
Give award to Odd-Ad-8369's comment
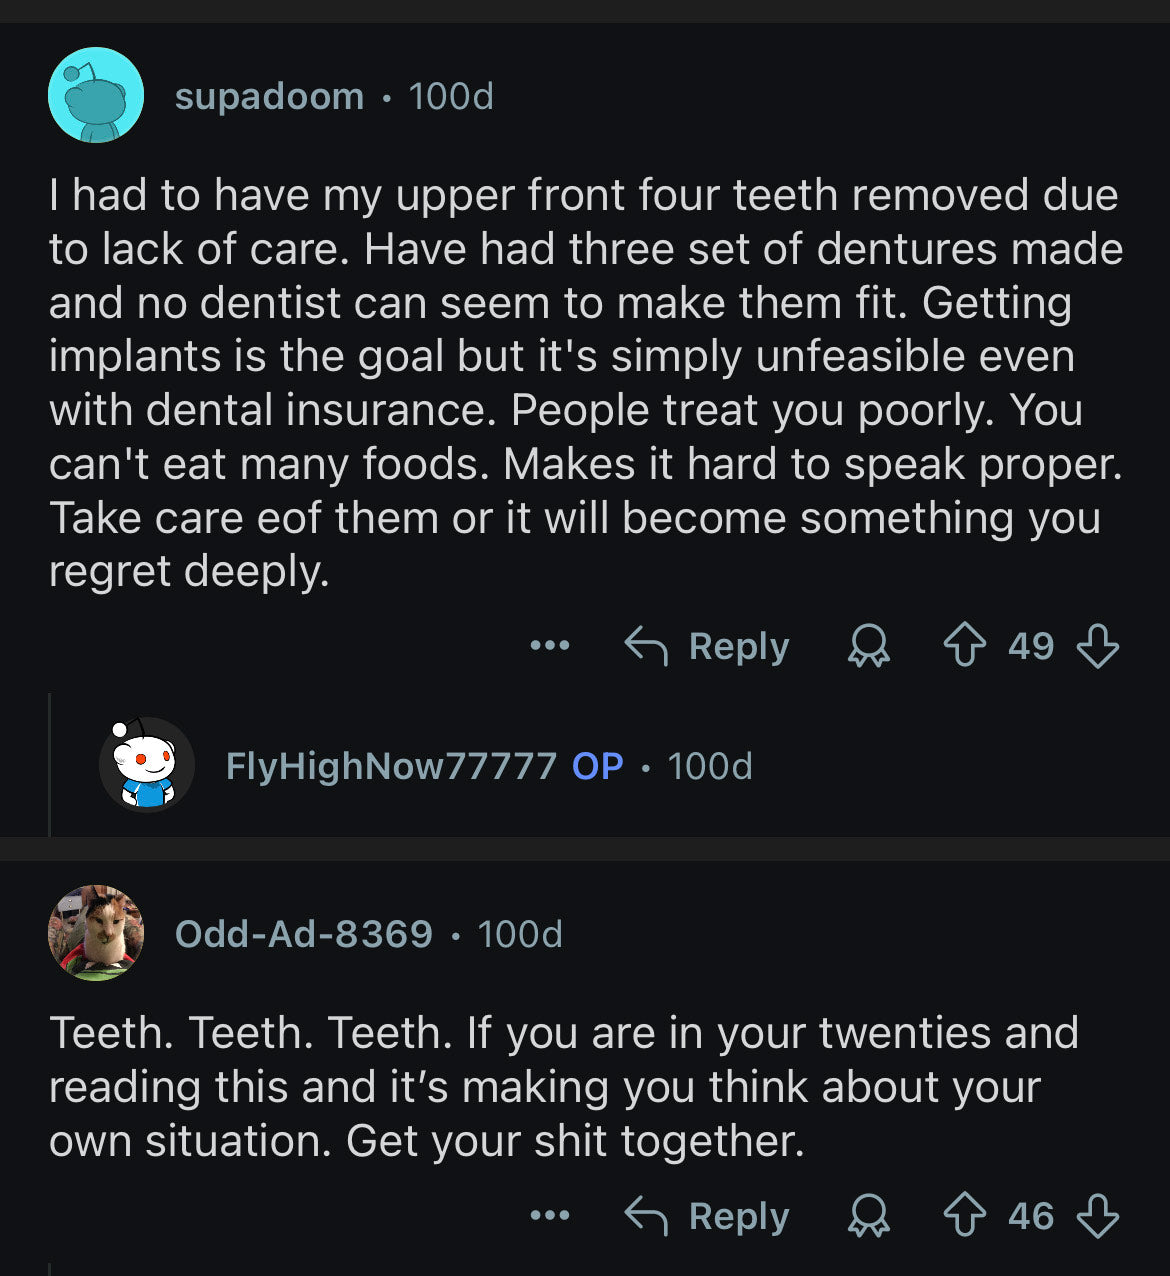[868, 1216]
